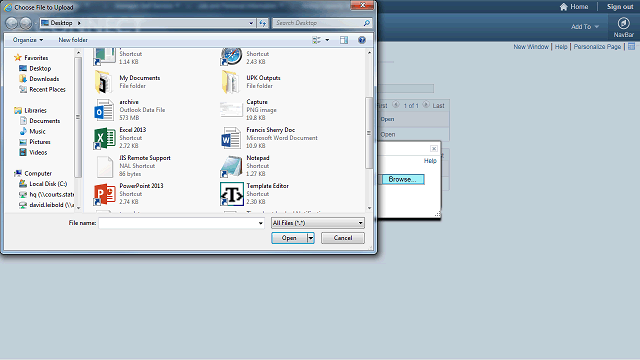
Task: Open the NavBar compass icon
Action: pyautogui.click(x=623, y=23)
